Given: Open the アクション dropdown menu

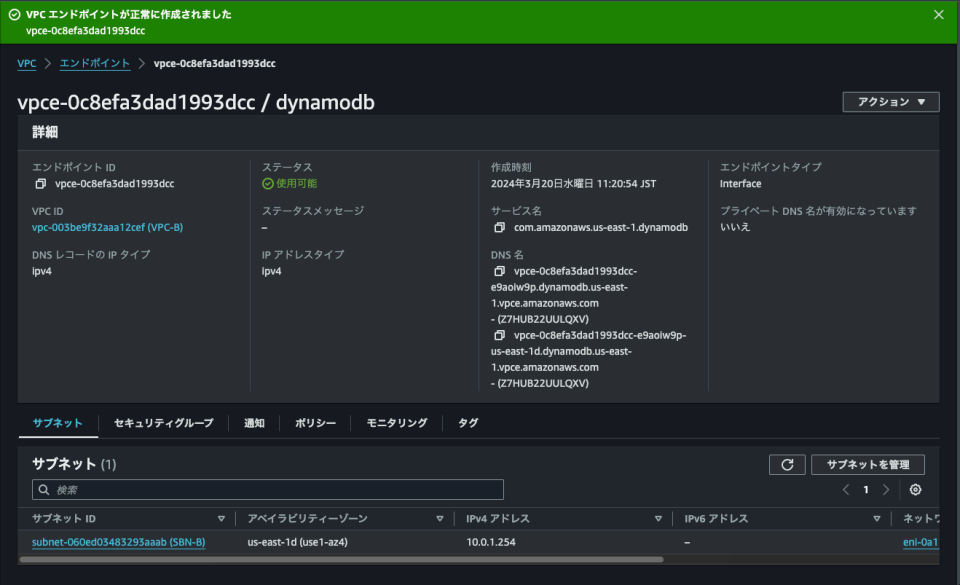Looking at the screenshot, I should tap(889, 101).
